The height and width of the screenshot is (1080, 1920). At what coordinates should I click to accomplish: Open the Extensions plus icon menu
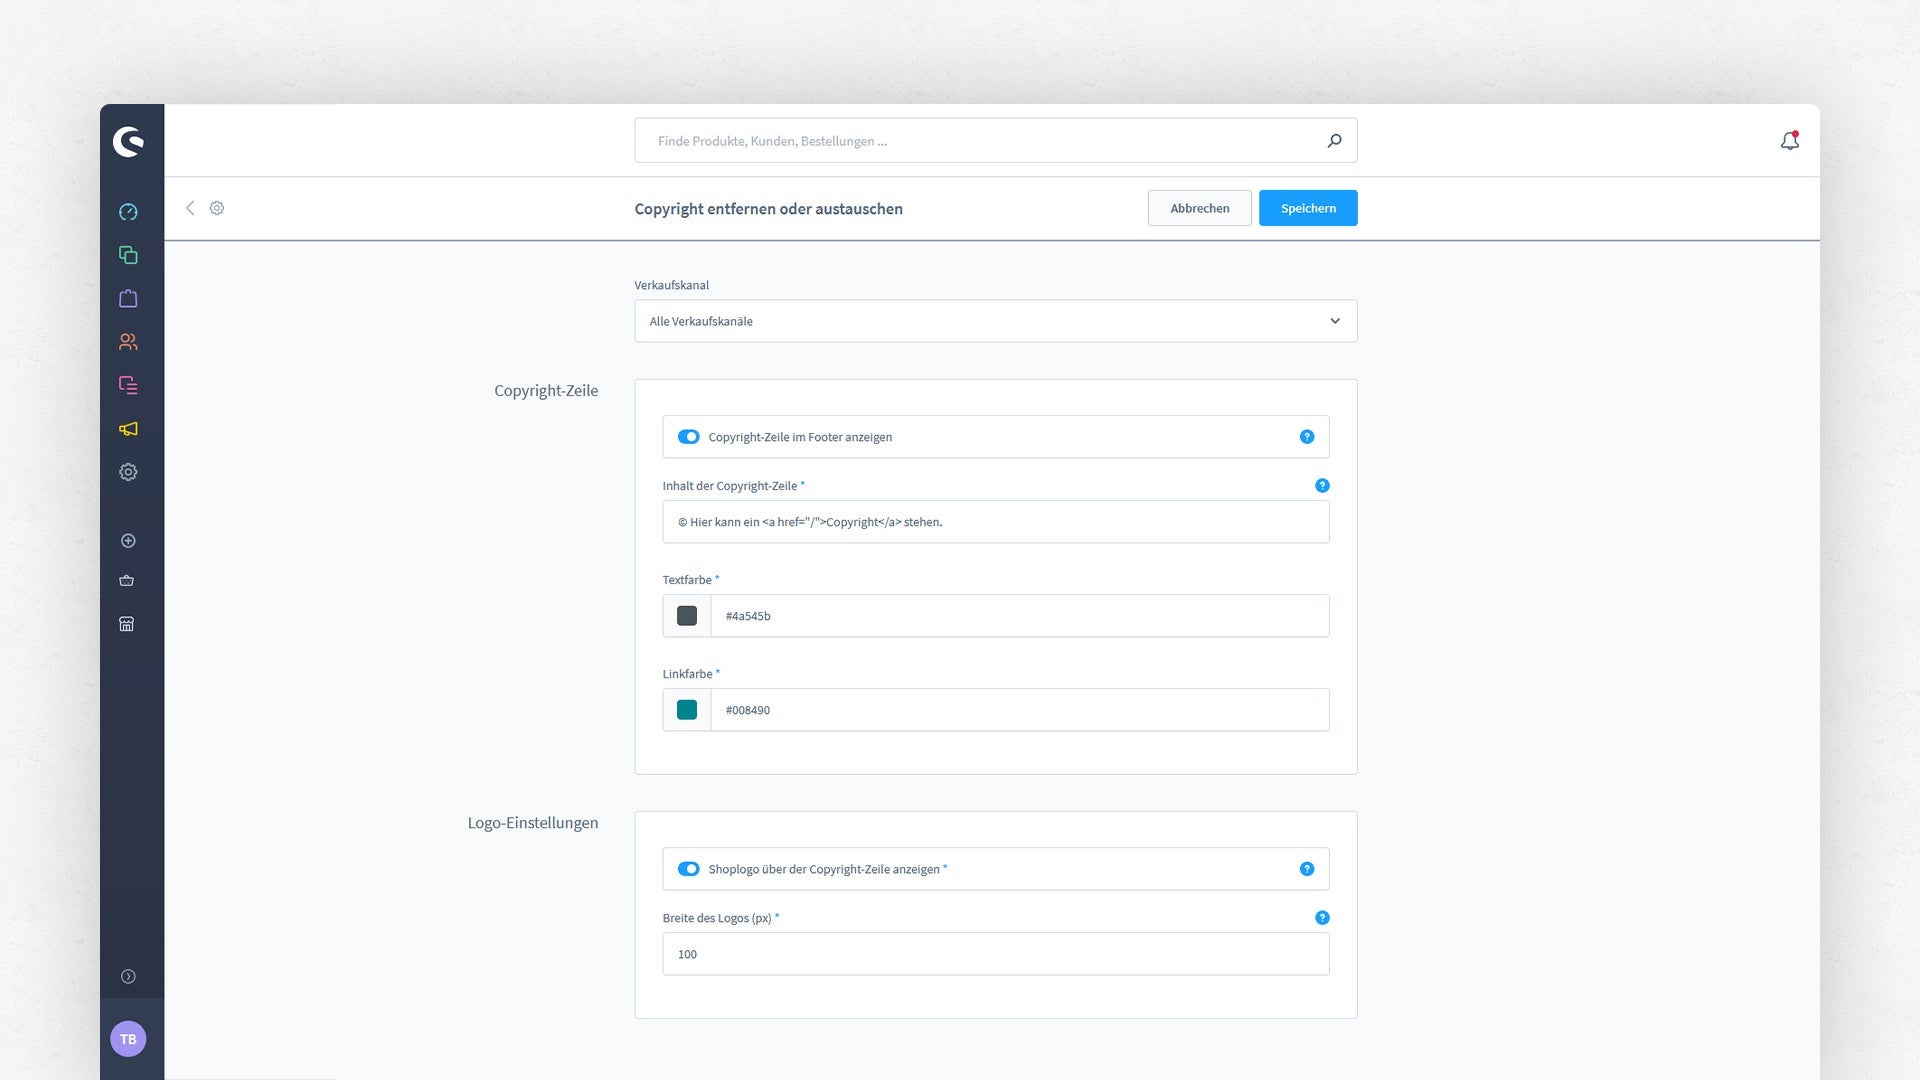pyautogui.click(x=128, y=541)
